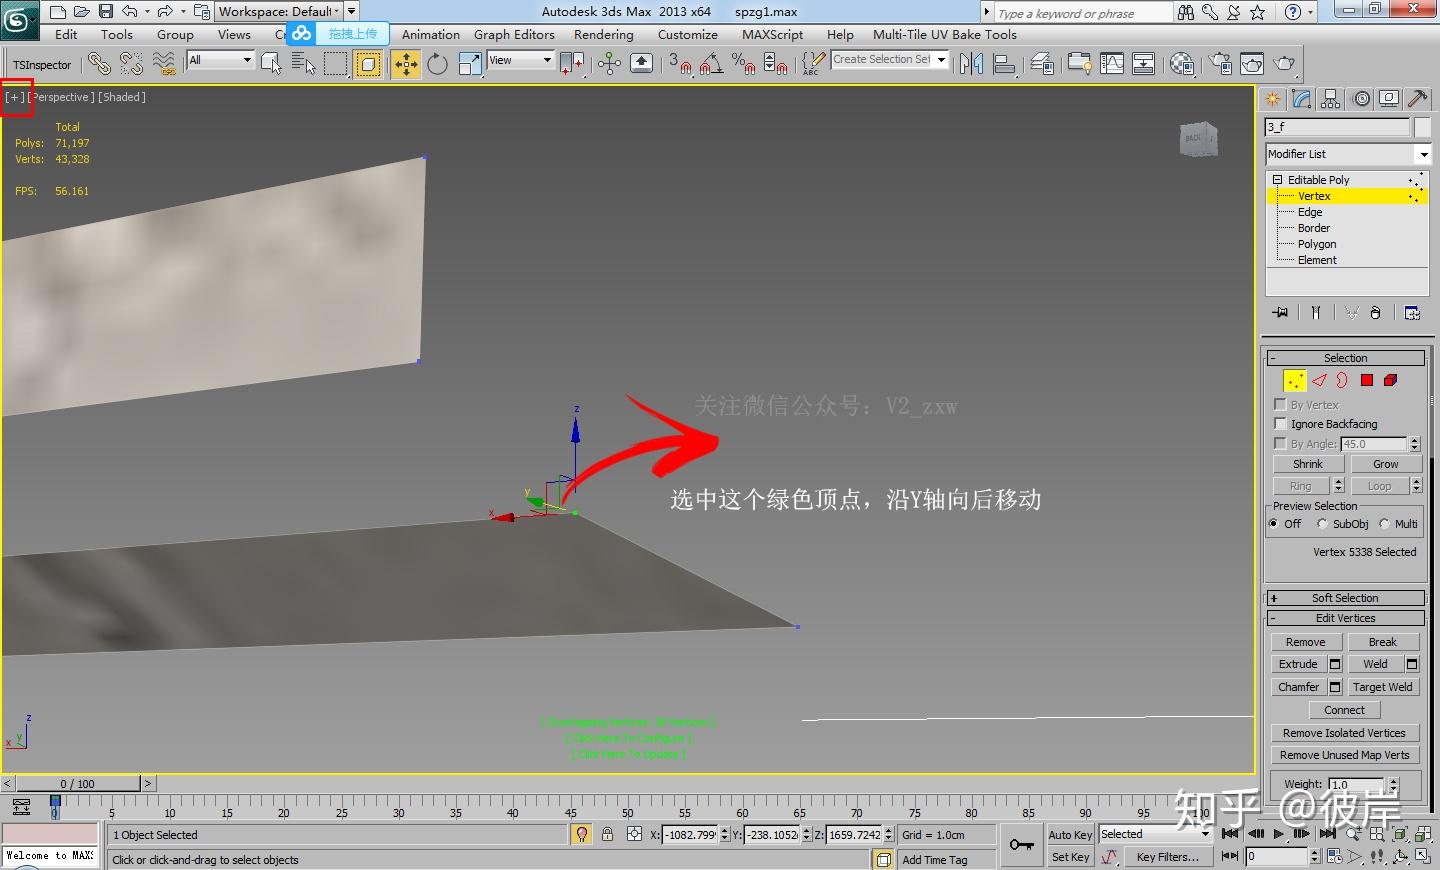Viewport: 1440px width, 870px height.
Task: Click the Remove button in Edit Vertices
Action: coord(1306,642)
